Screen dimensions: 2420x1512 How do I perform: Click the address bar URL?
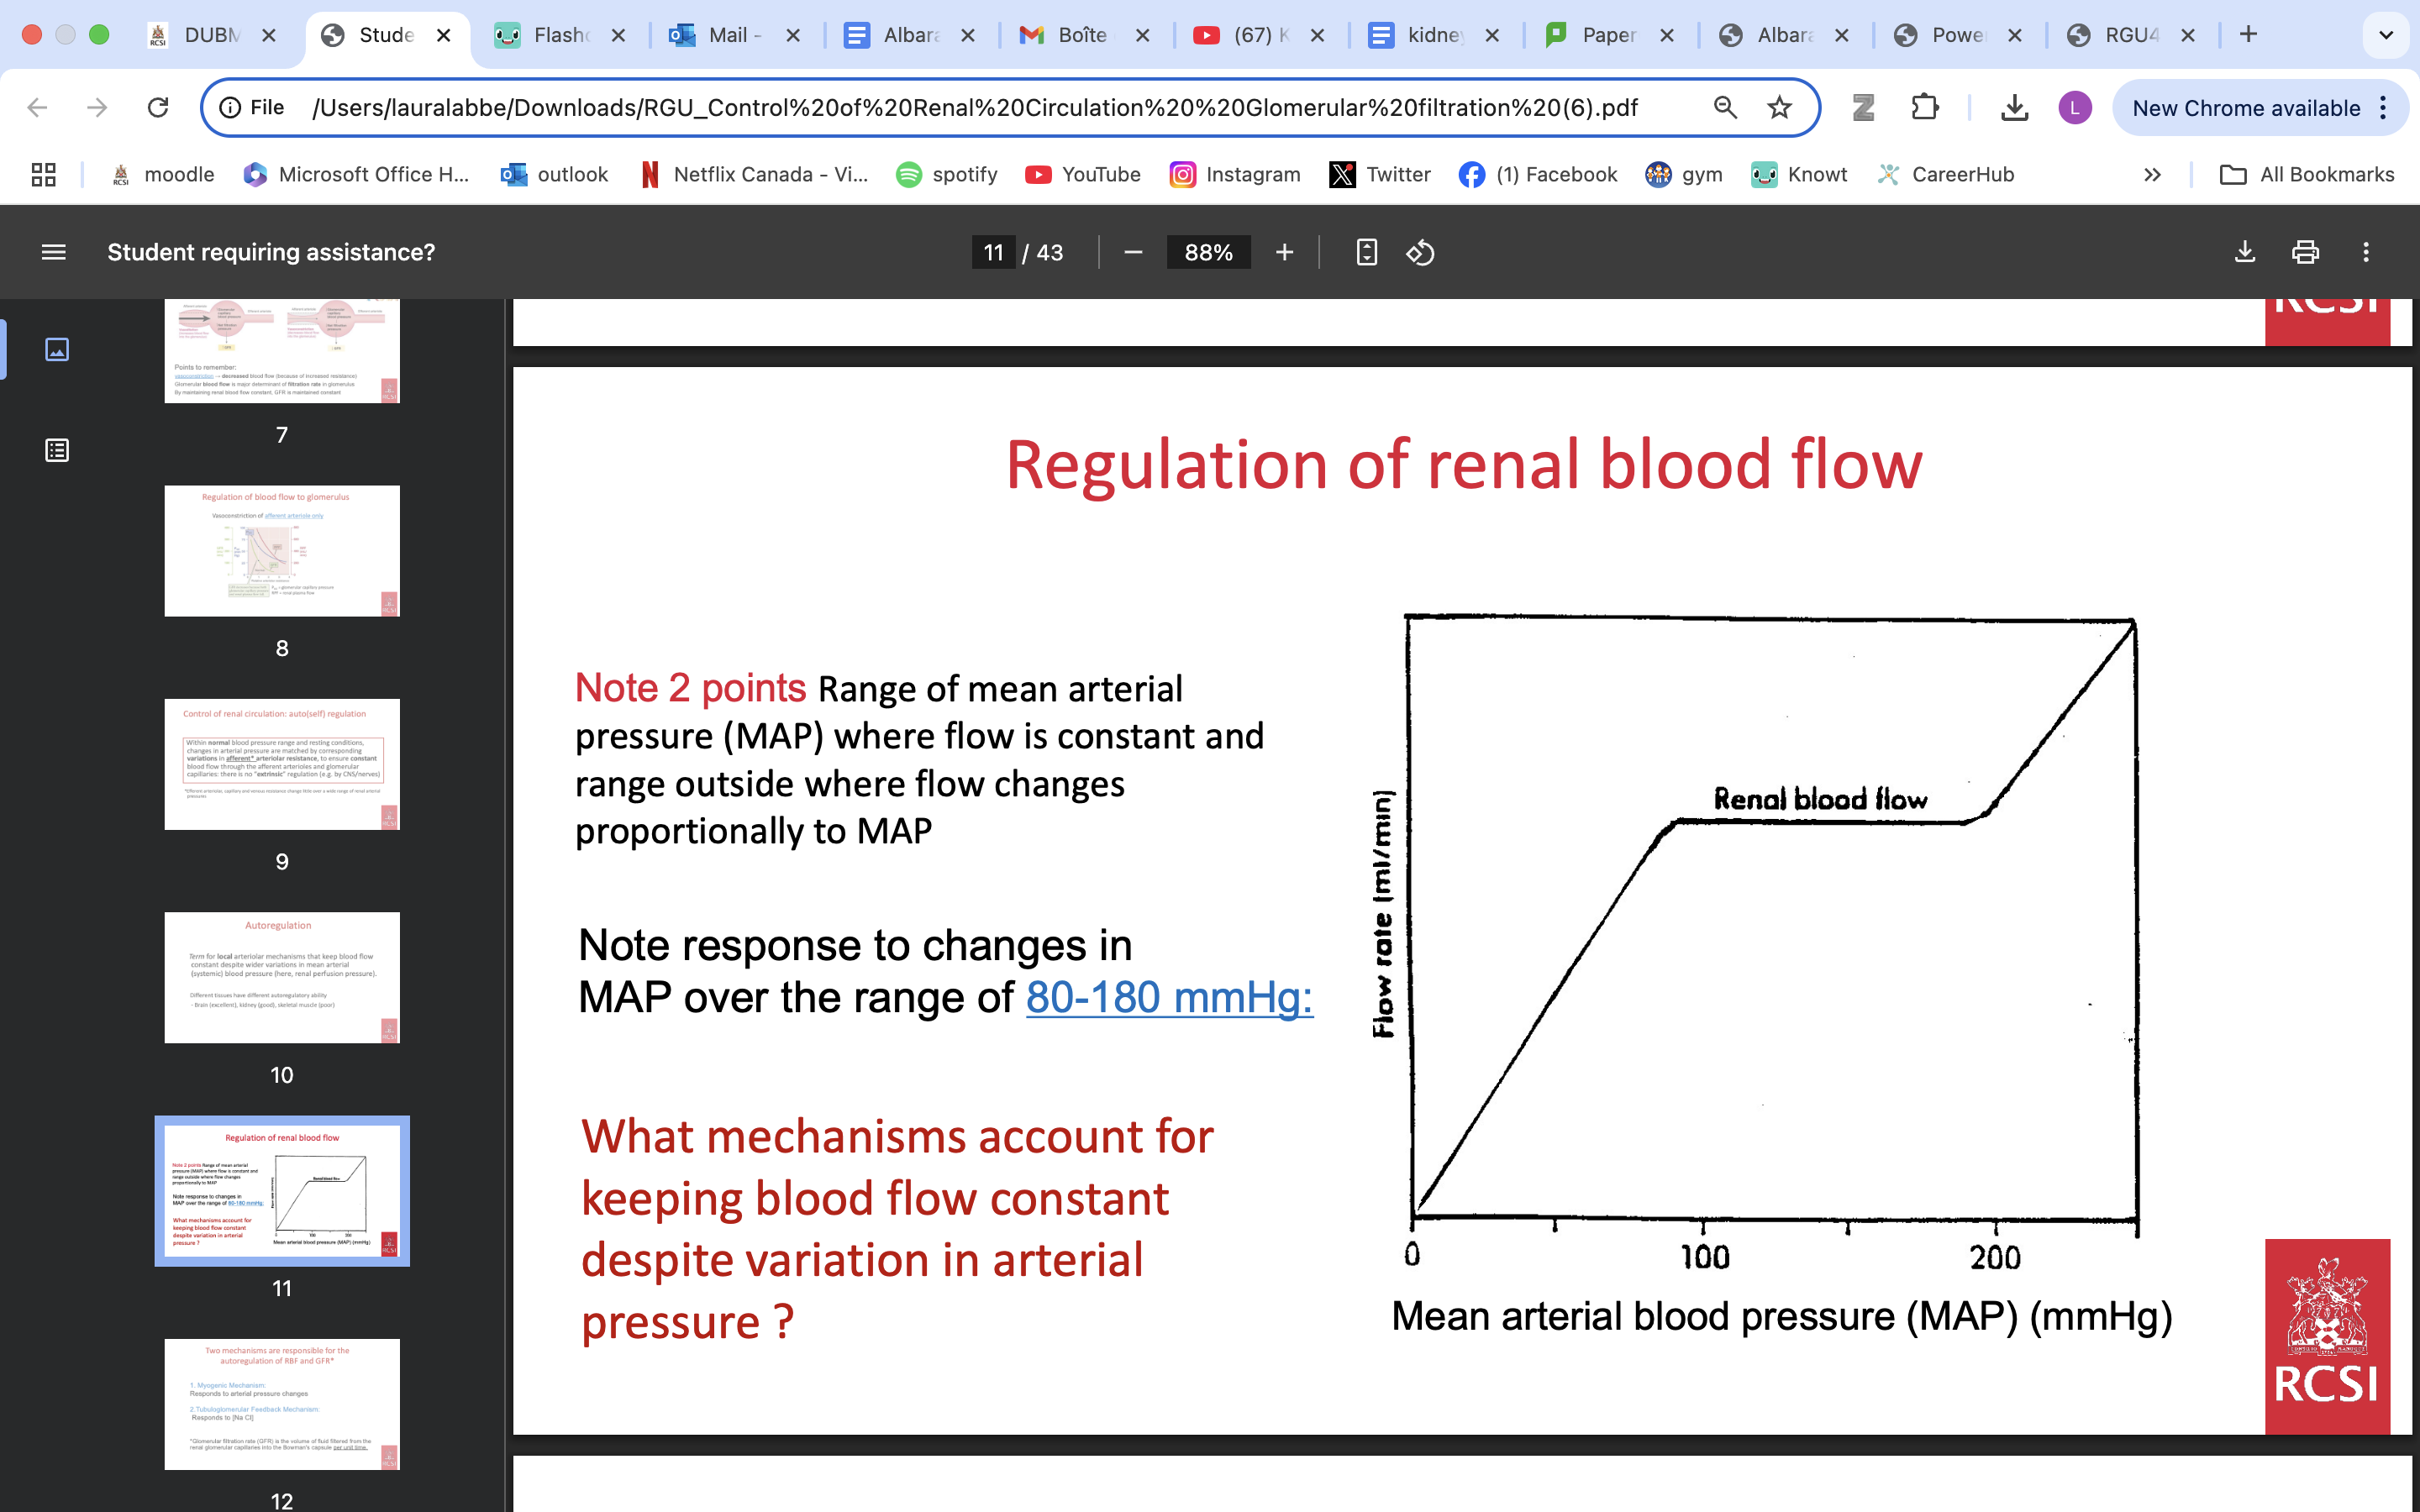click(x=975, y=107)
